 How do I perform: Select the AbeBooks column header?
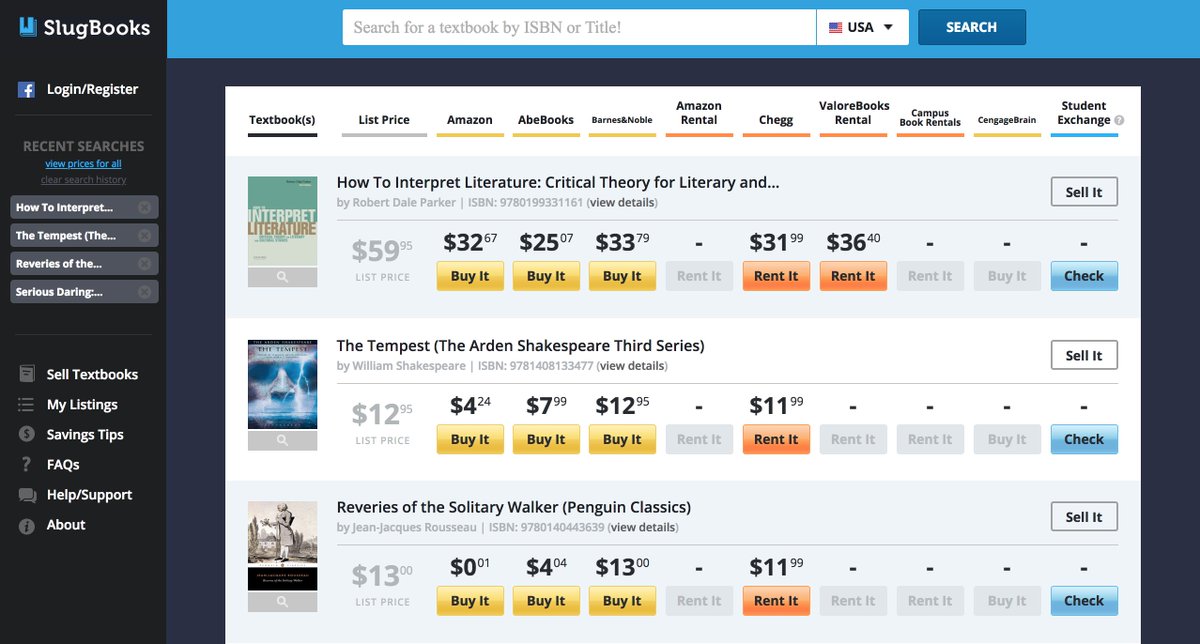tap(546, 120)
